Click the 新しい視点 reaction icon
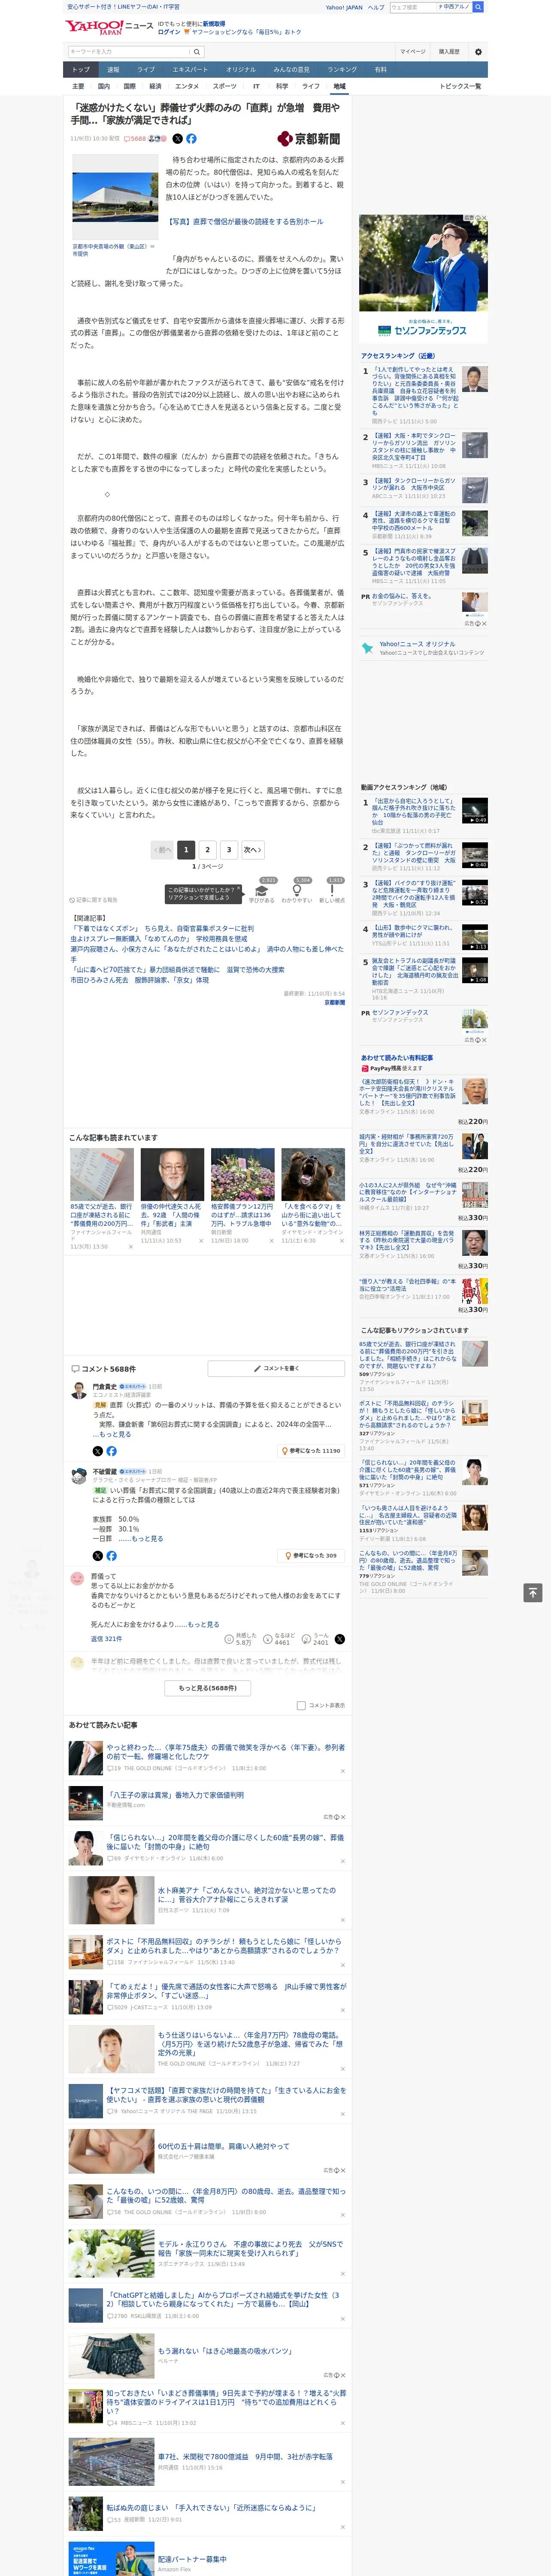The height and width of the screenshot is (2576, 551). tap(332, 889)
